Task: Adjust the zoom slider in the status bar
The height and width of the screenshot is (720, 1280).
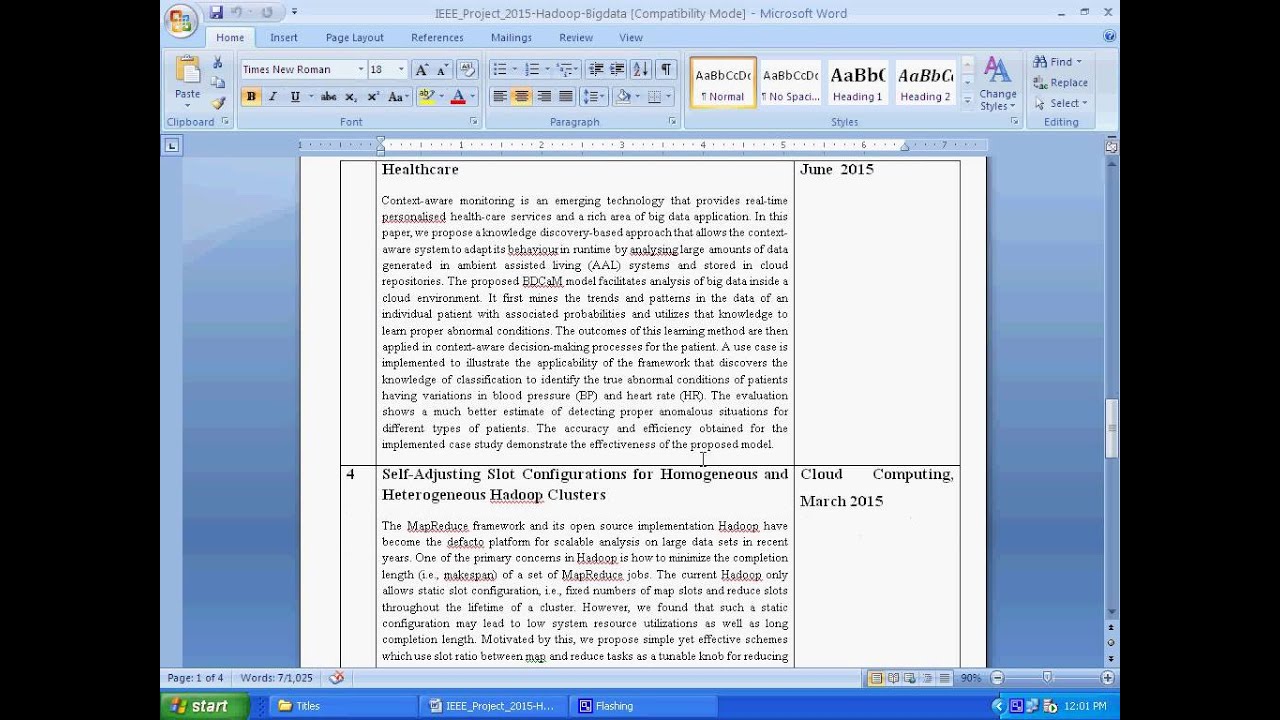Action: pyautogui.click(x=1047, y=678)
